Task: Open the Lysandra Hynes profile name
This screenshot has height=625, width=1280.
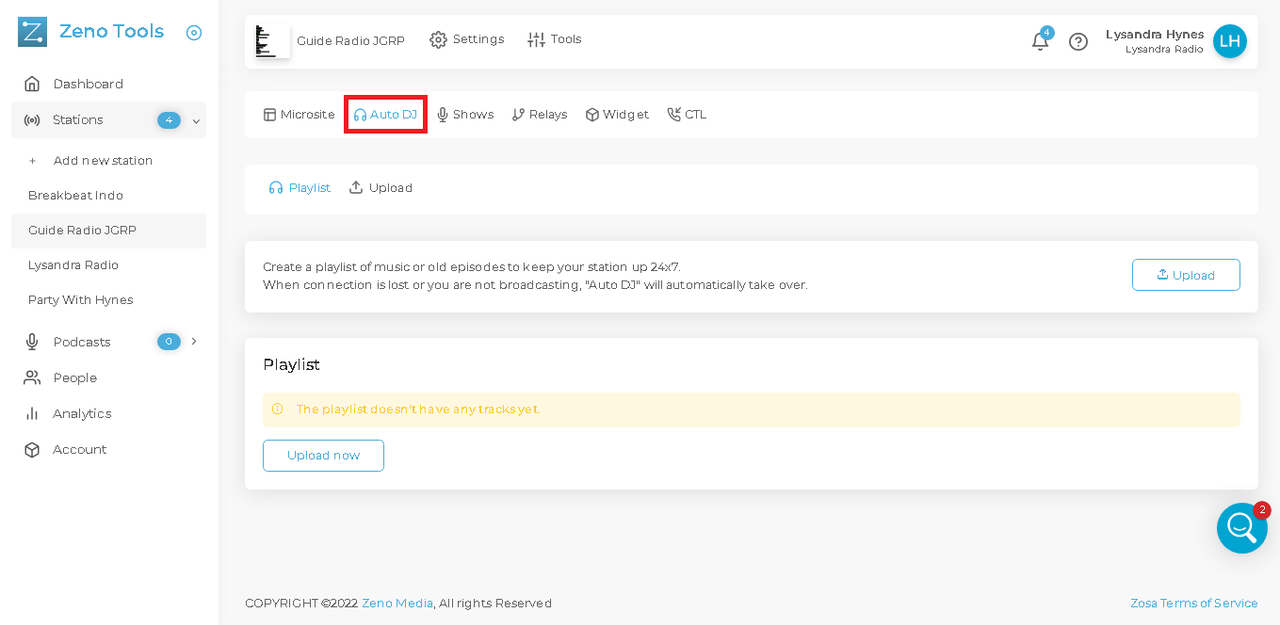Action: point(1155,34)
